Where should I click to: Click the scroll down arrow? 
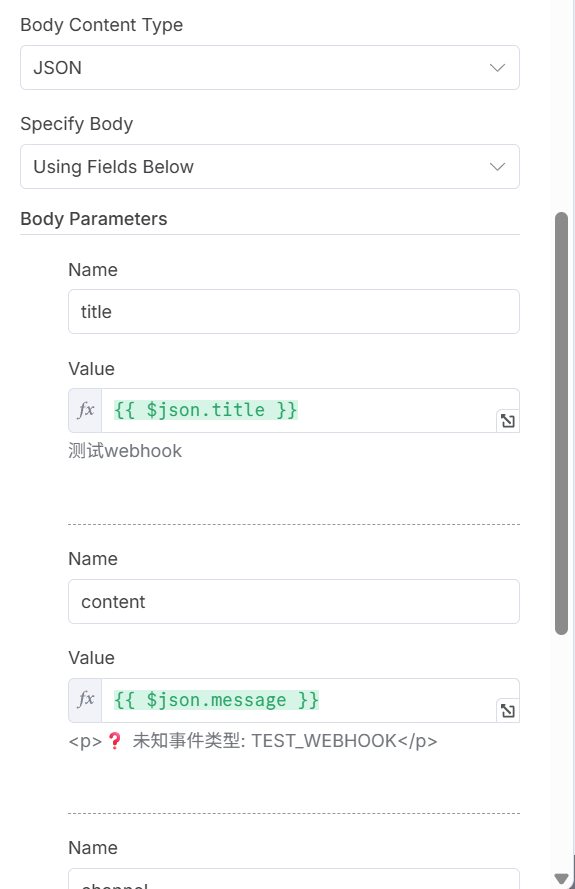[x=561, y=879]
